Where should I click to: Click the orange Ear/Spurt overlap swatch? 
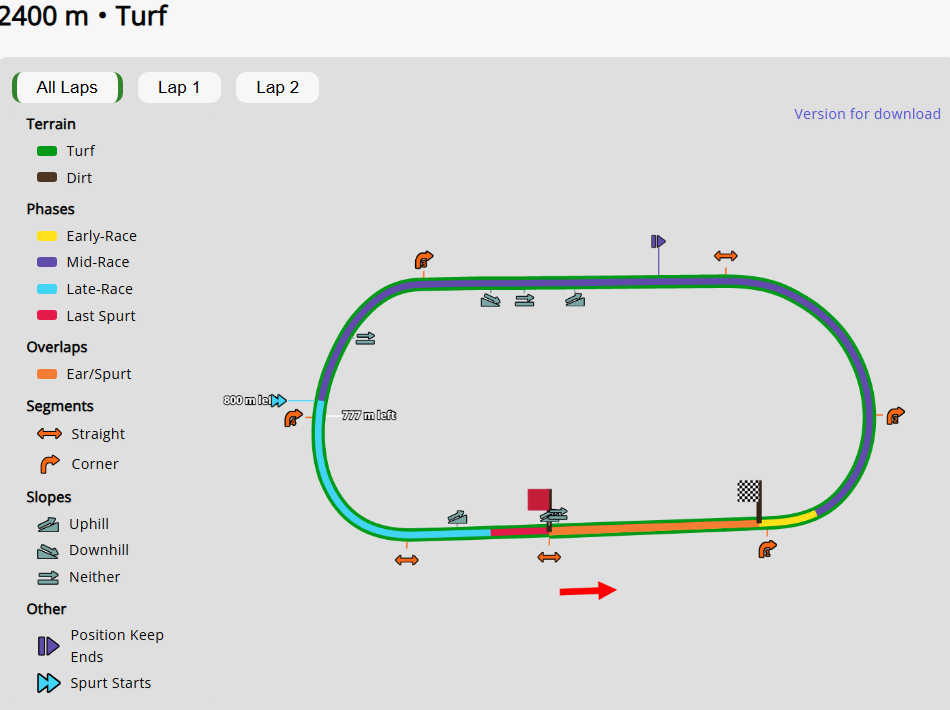(x=47, y=374)
